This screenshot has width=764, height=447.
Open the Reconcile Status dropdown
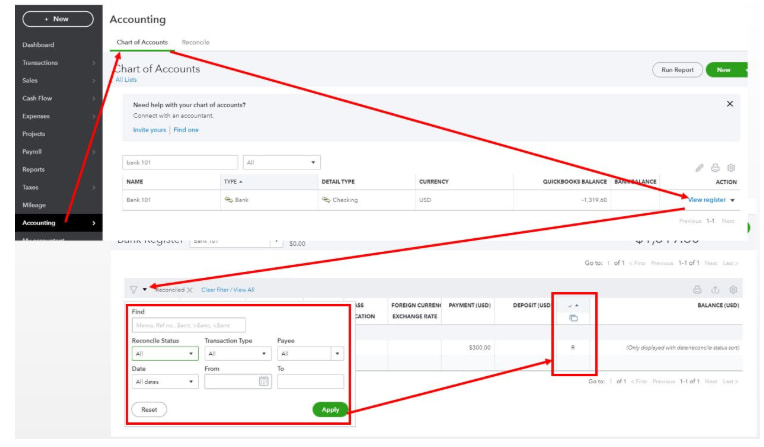click(165, 354)
